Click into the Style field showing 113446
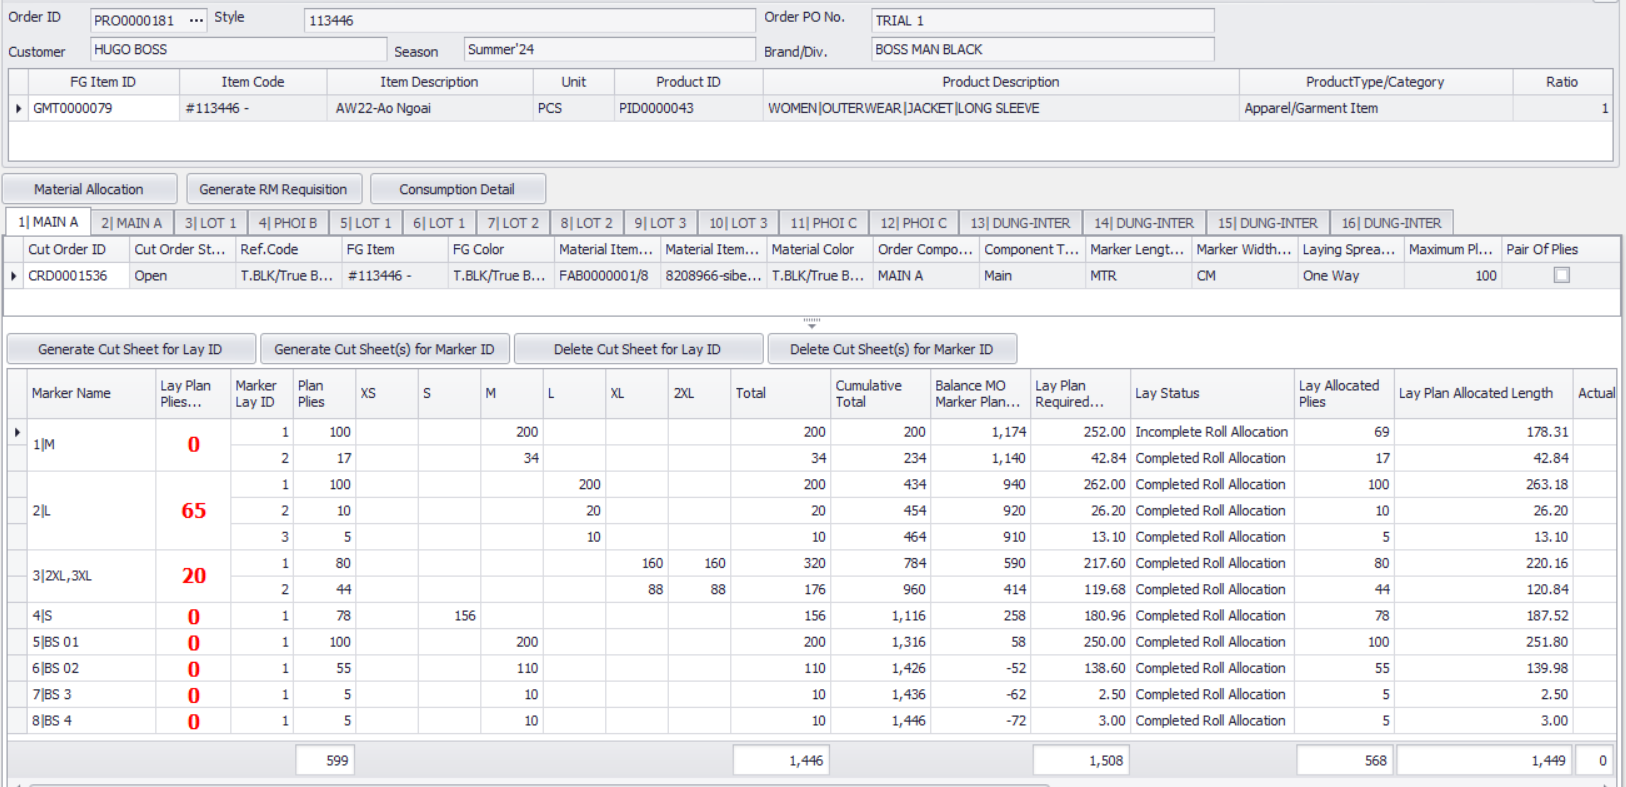 pos(529,20)
